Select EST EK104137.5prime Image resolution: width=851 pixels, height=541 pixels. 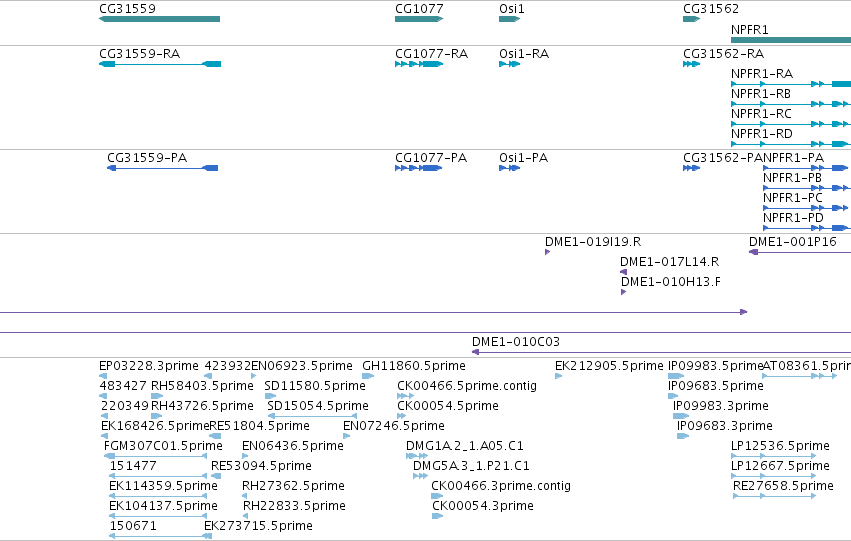click(158, 517)
